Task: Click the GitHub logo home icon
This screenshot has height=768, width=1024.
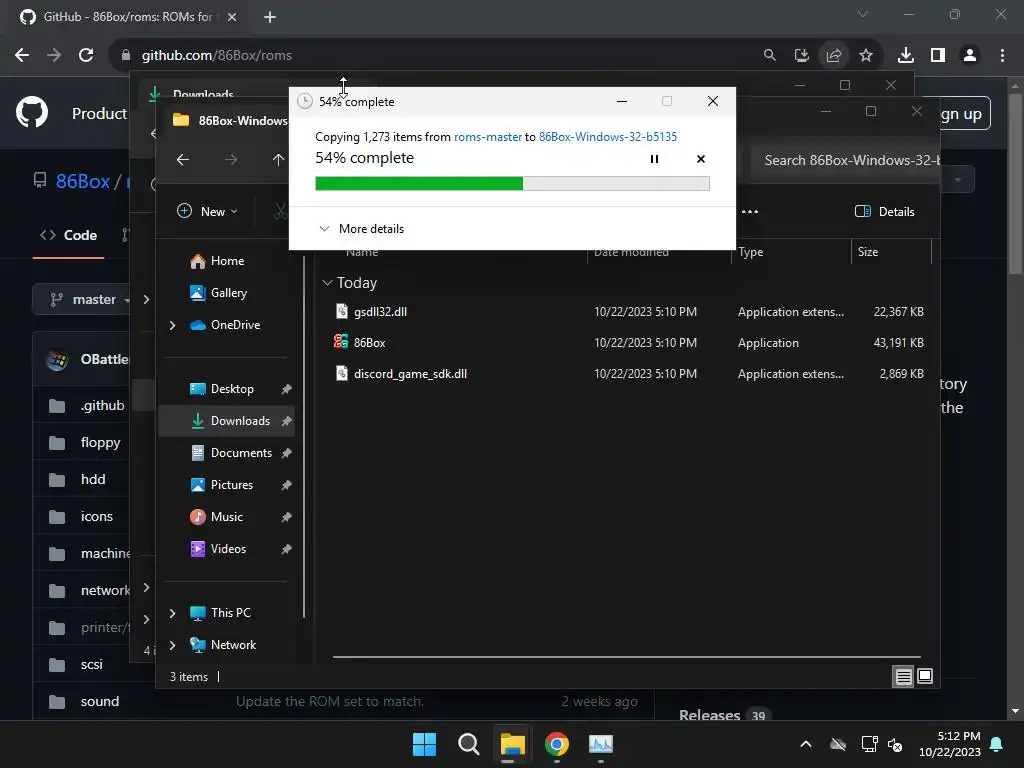Action: coord(32,113)
